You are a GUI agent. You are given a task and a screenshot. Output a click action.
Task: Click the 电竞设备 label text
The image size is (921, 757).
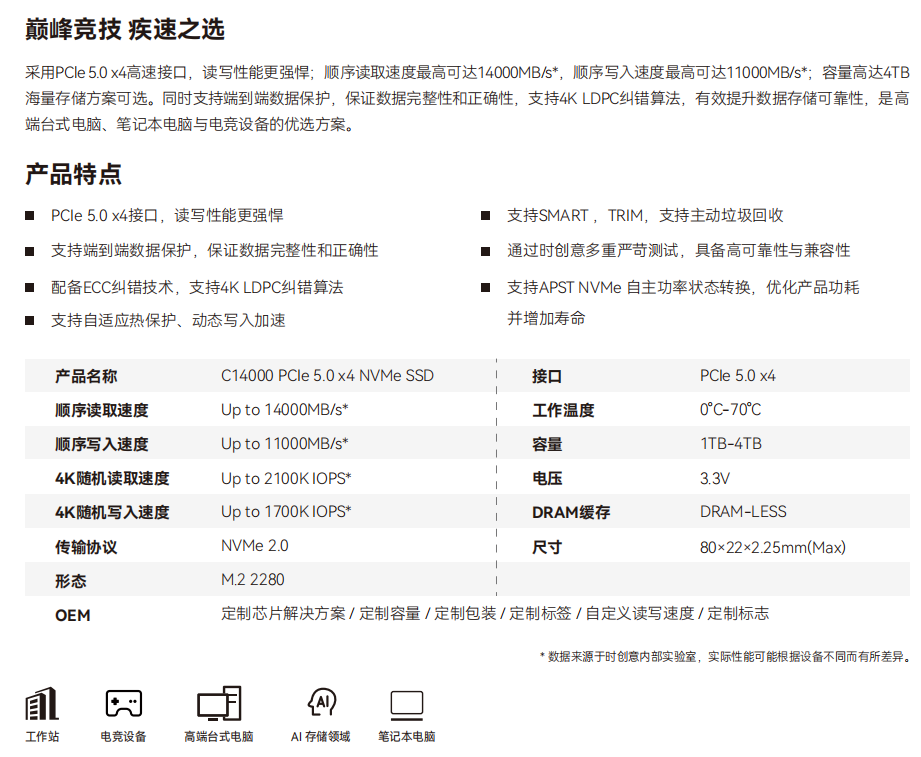pos(123,737)
